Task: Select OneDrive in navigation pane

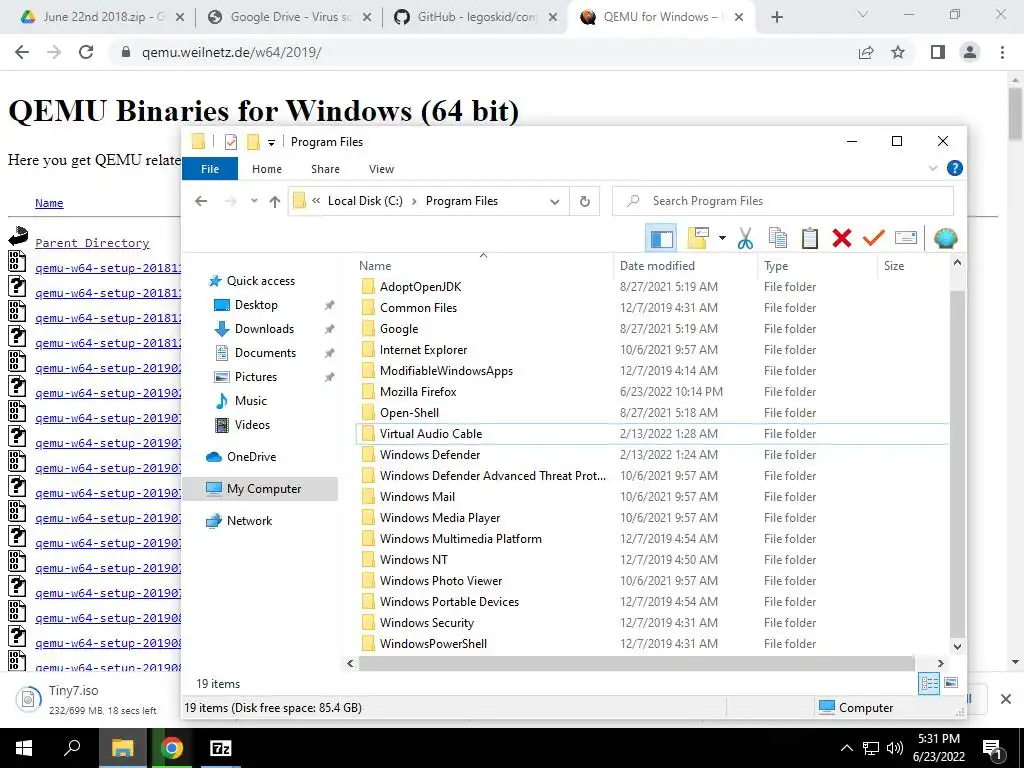Action: pyautogui.click(x=251, y=457)
